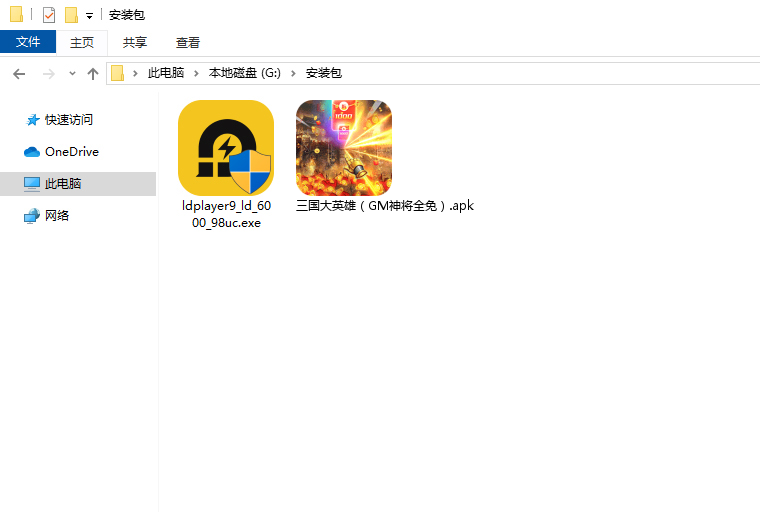Click the title bar folder icon
This screenshot has height=512, width=760.
click(x=16, y=14)
